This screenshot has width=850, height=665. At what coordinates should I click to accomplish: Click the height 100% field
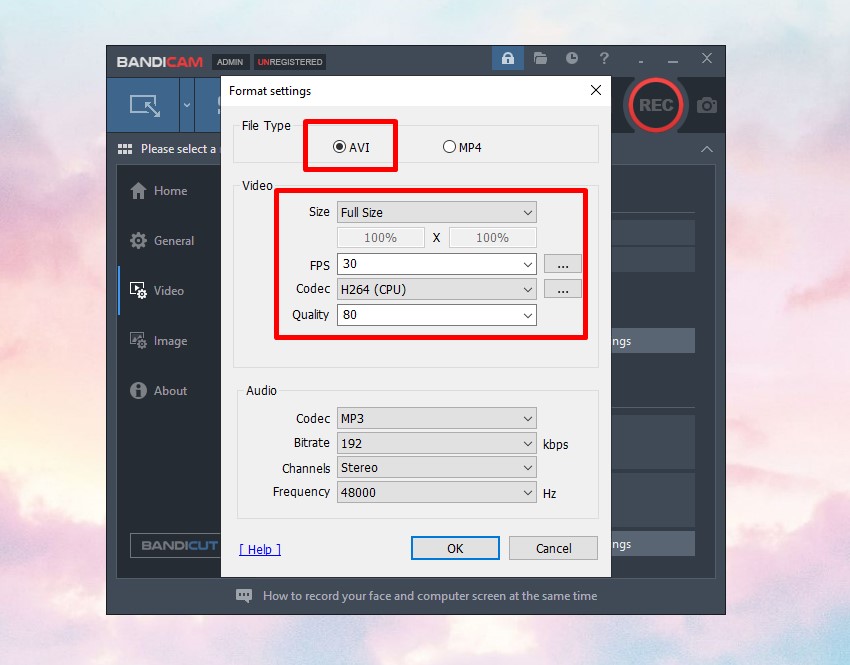492,237
